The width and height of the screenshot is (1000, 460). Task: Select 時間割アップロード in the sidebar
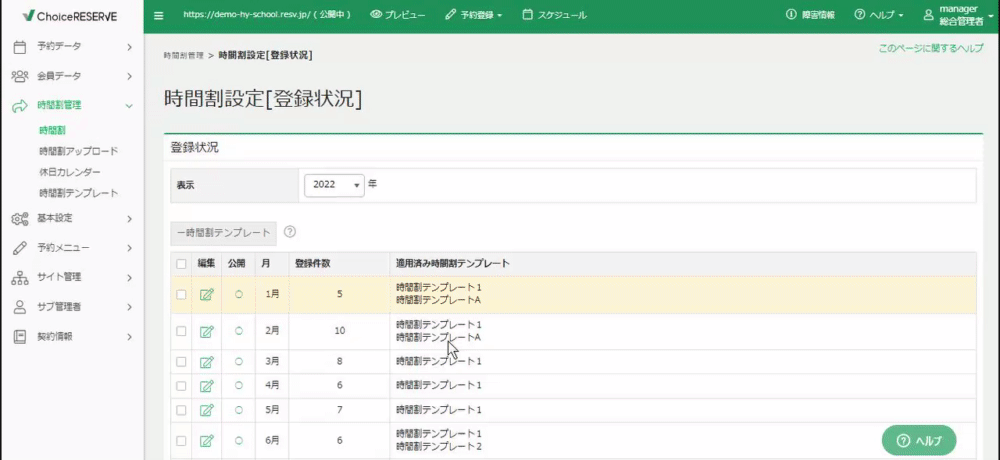coord(78,151)
